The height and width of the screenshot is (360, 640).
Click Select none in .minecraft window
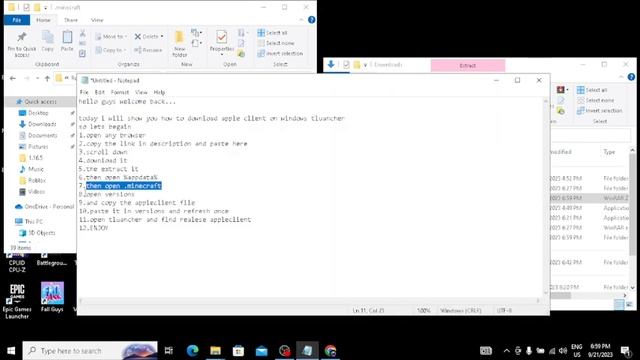(276, 43)
